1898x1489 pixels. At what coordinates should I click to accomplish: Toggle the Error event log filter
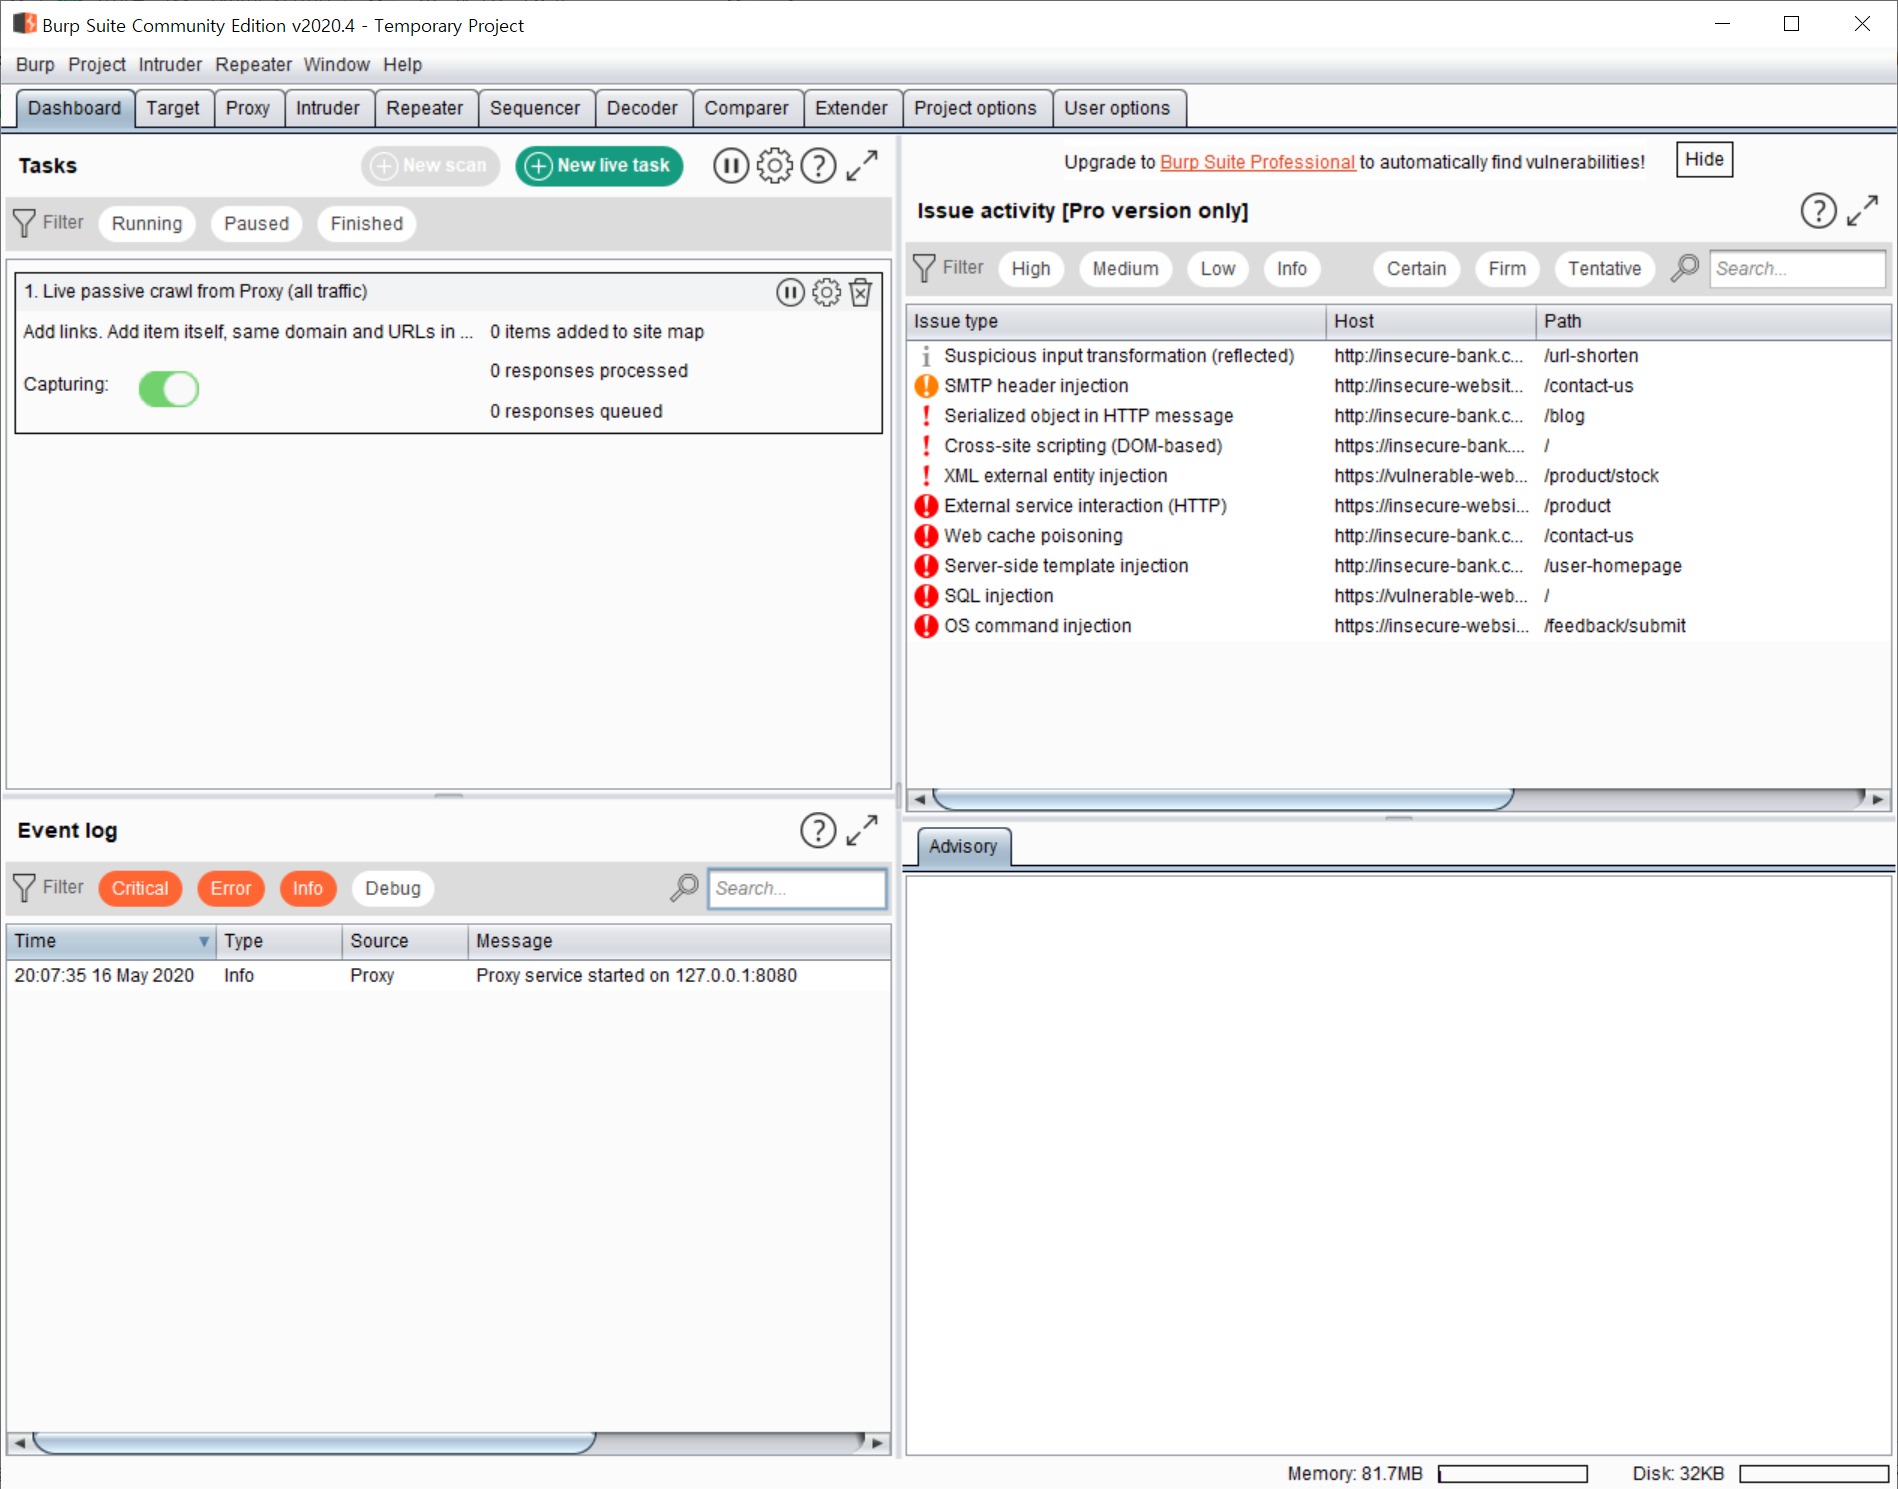(231, 888)
